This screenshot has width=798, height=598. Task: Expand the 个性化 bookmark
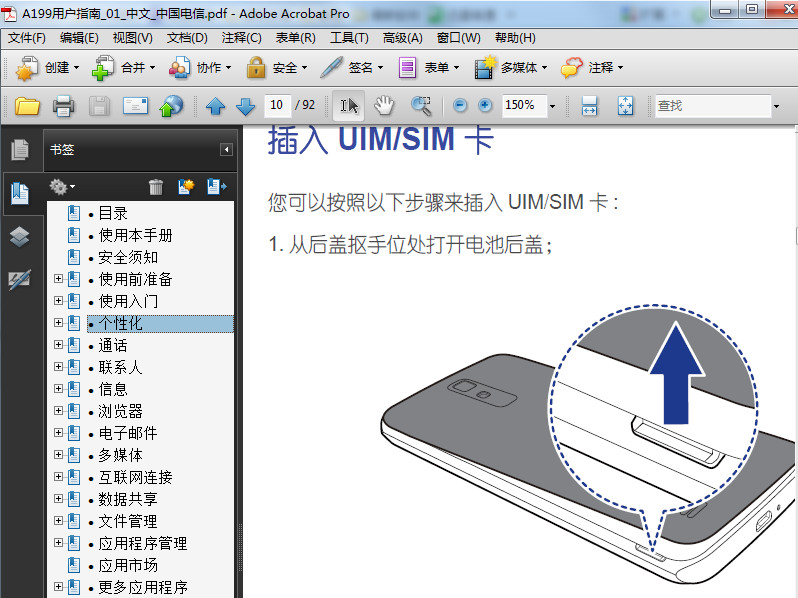pos(59,323)
